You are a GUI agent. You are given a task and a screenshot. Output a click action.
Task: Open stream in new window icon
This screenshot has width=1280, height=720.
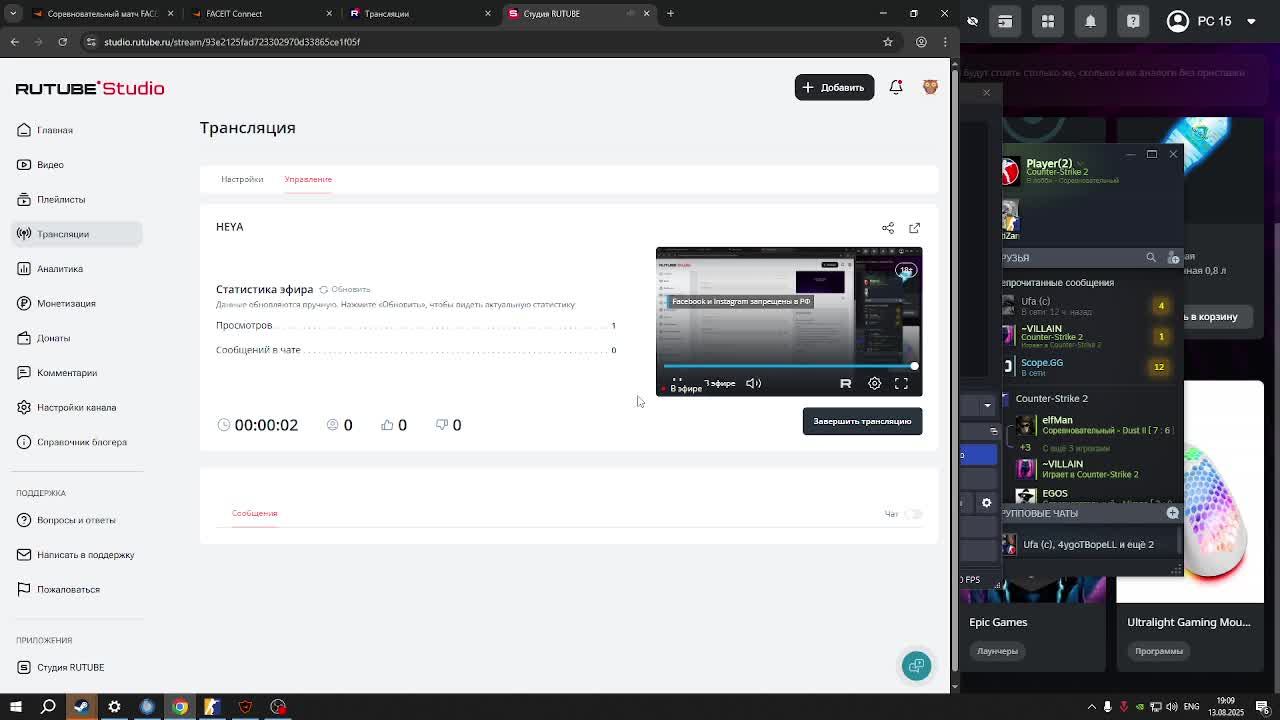914,228
